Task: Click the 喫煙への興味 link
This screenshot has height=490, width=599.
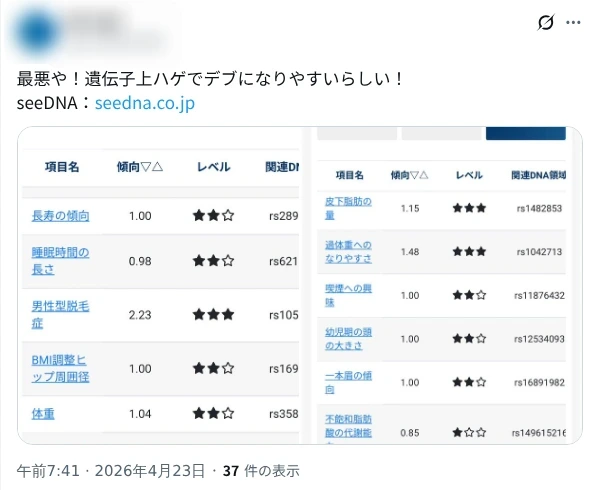Action: [x=348, y=295]
